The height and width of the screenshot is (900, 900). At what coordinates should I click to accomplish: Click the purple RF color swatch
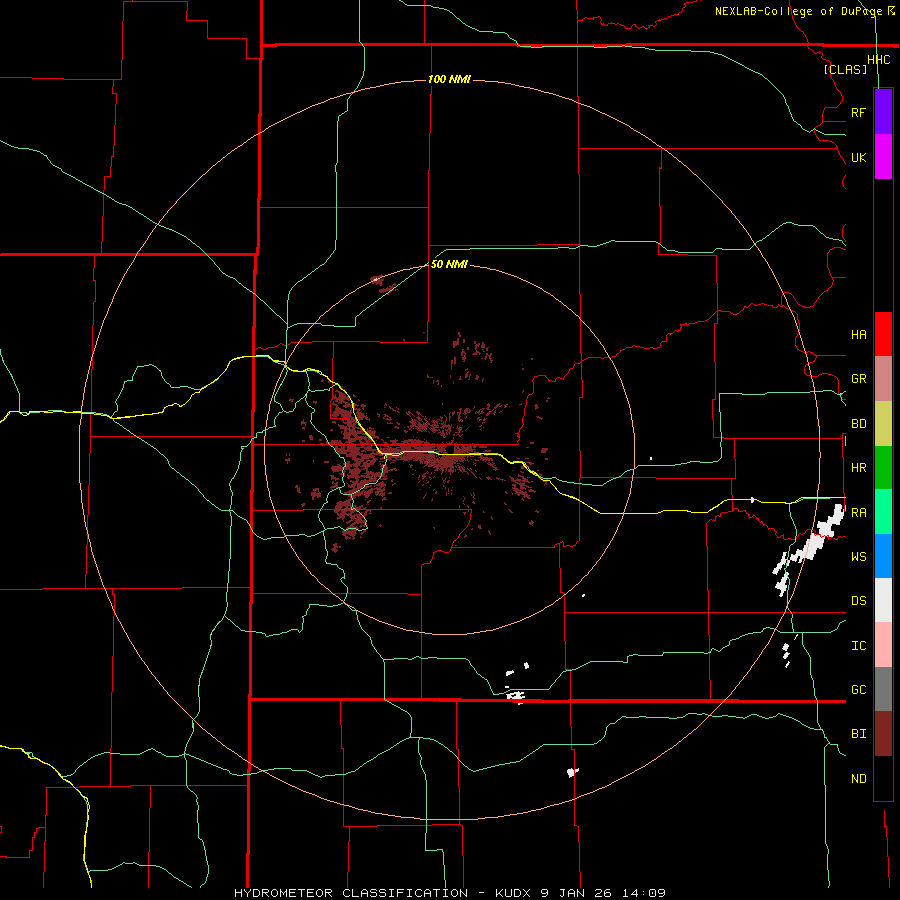click(883, 112)
